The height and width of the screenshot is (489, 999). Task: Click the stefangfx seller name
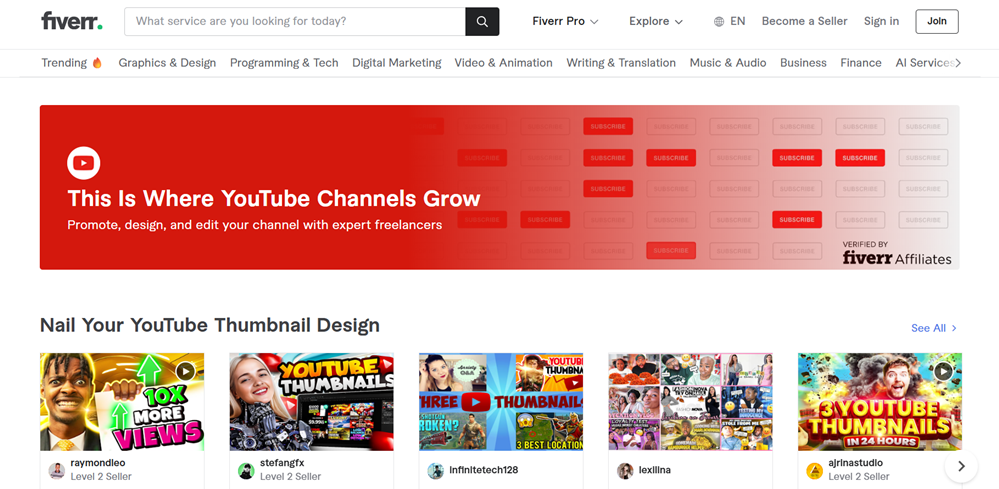click(x=282, y=463)
